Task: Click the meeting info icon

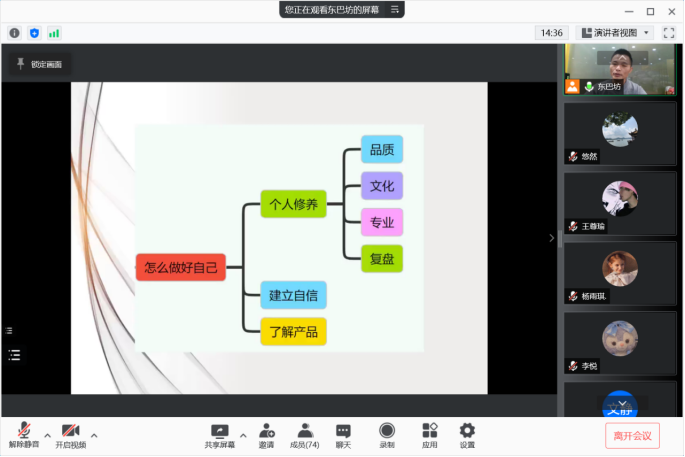Action: pos(14,33)
